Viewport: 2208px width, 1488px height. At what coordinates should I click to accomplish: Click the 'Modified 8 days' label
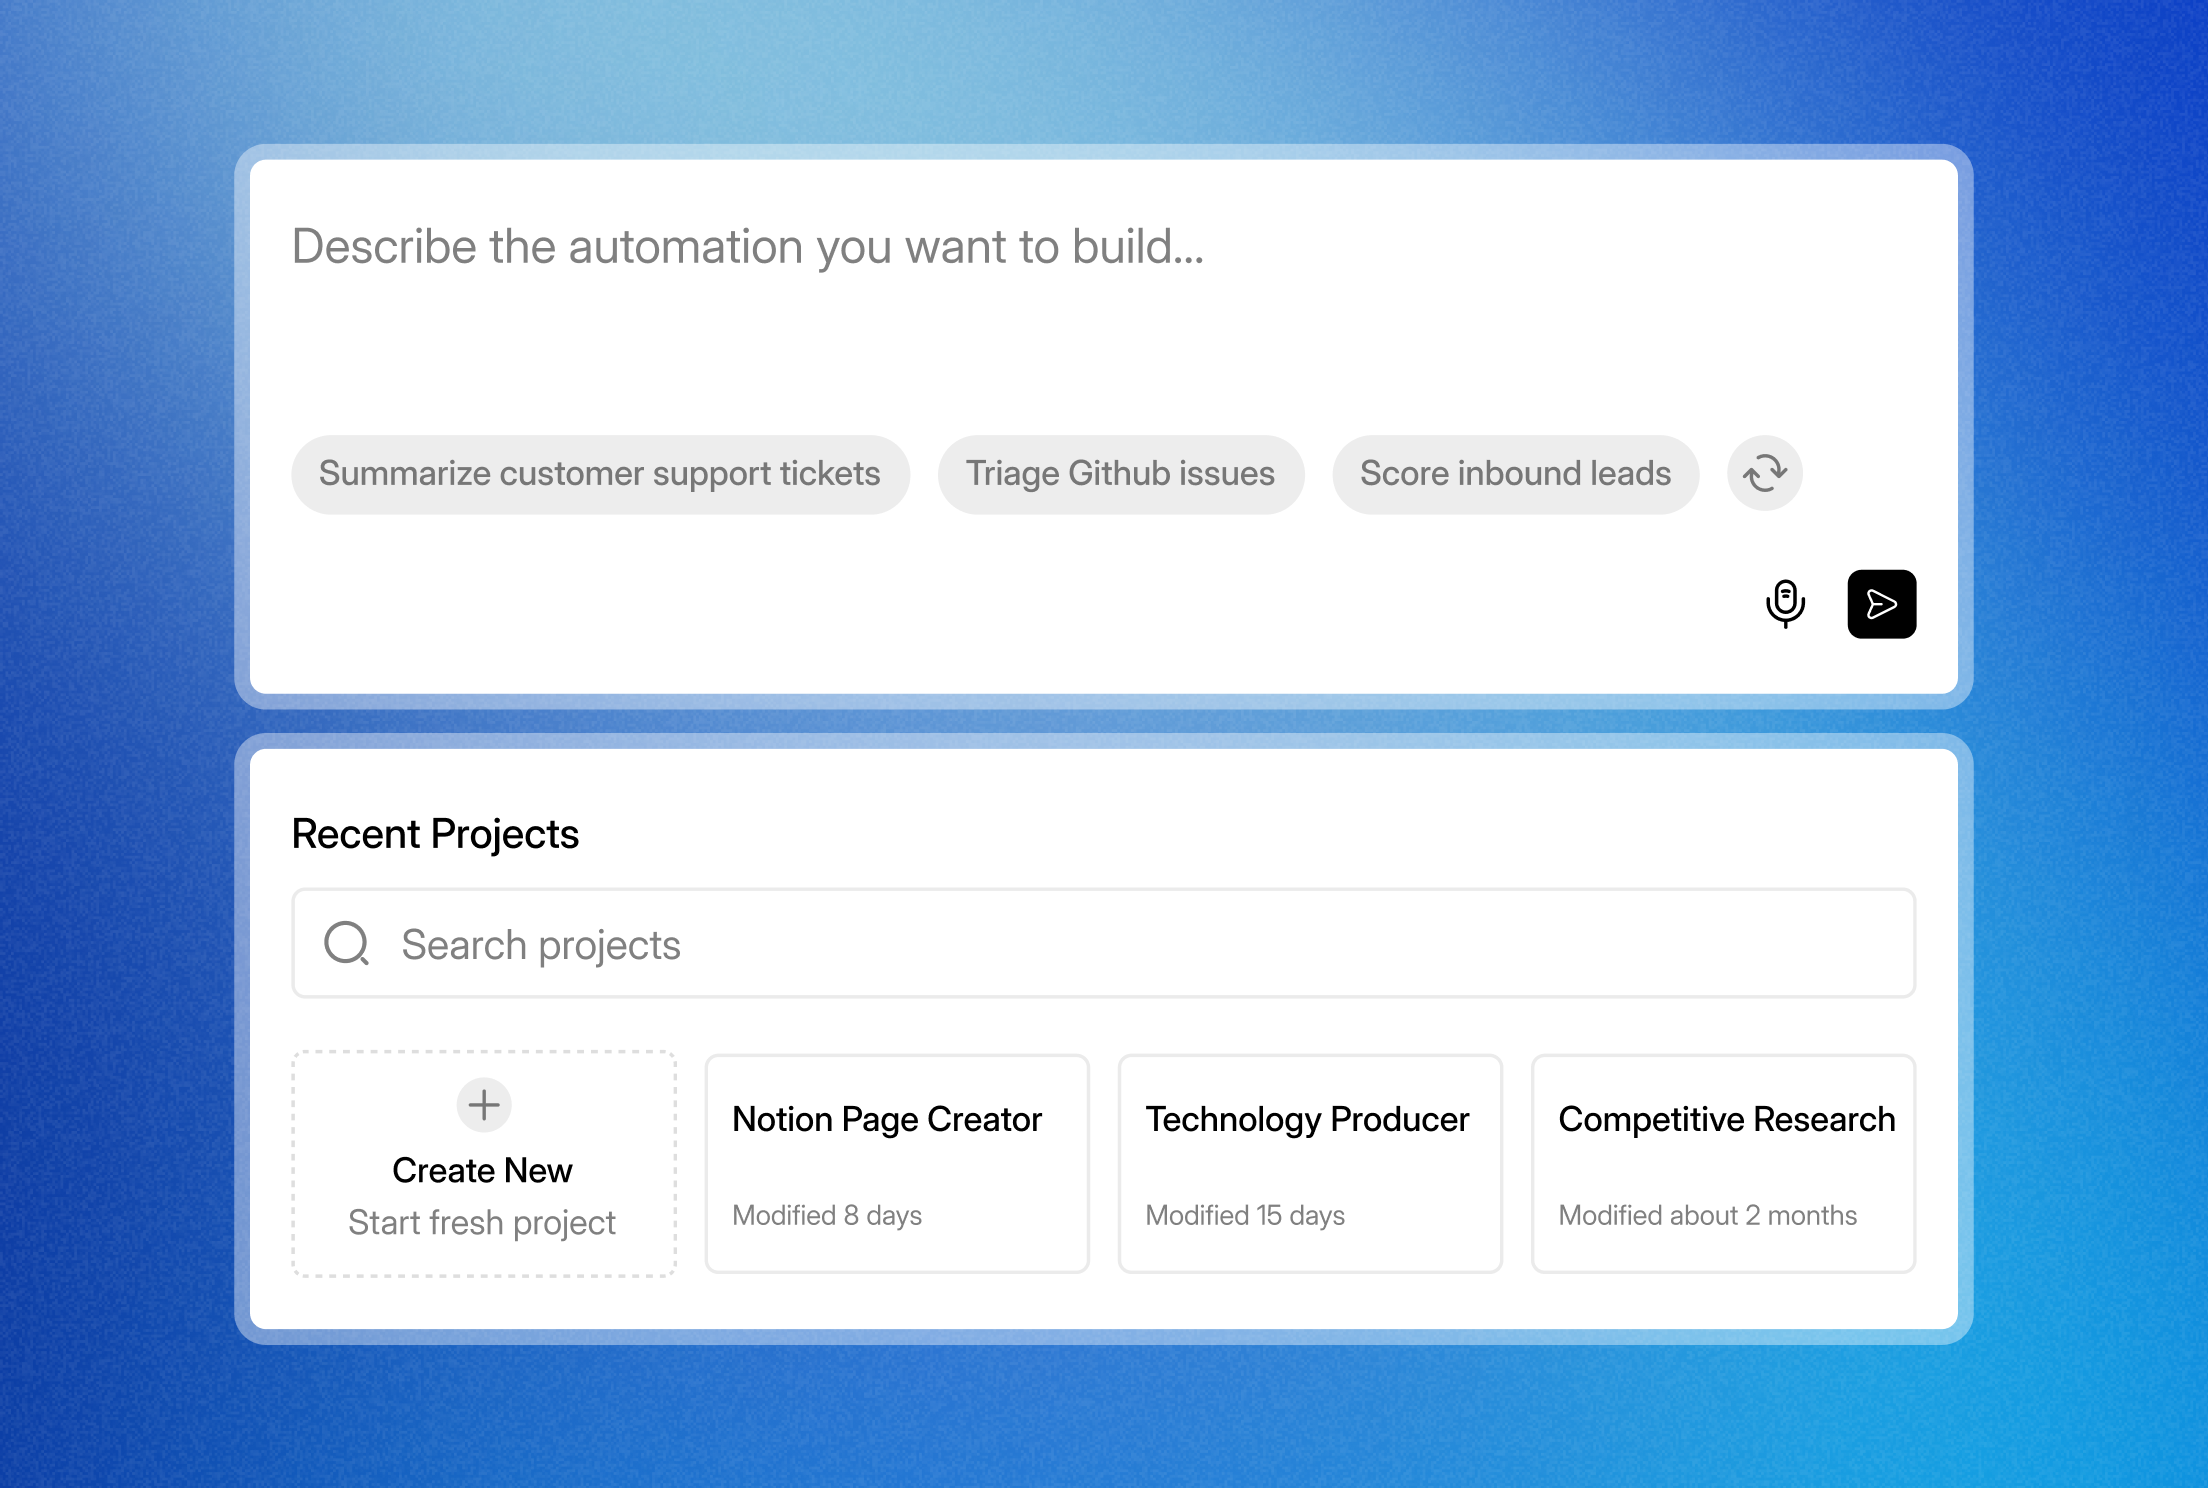[827, 1215]
